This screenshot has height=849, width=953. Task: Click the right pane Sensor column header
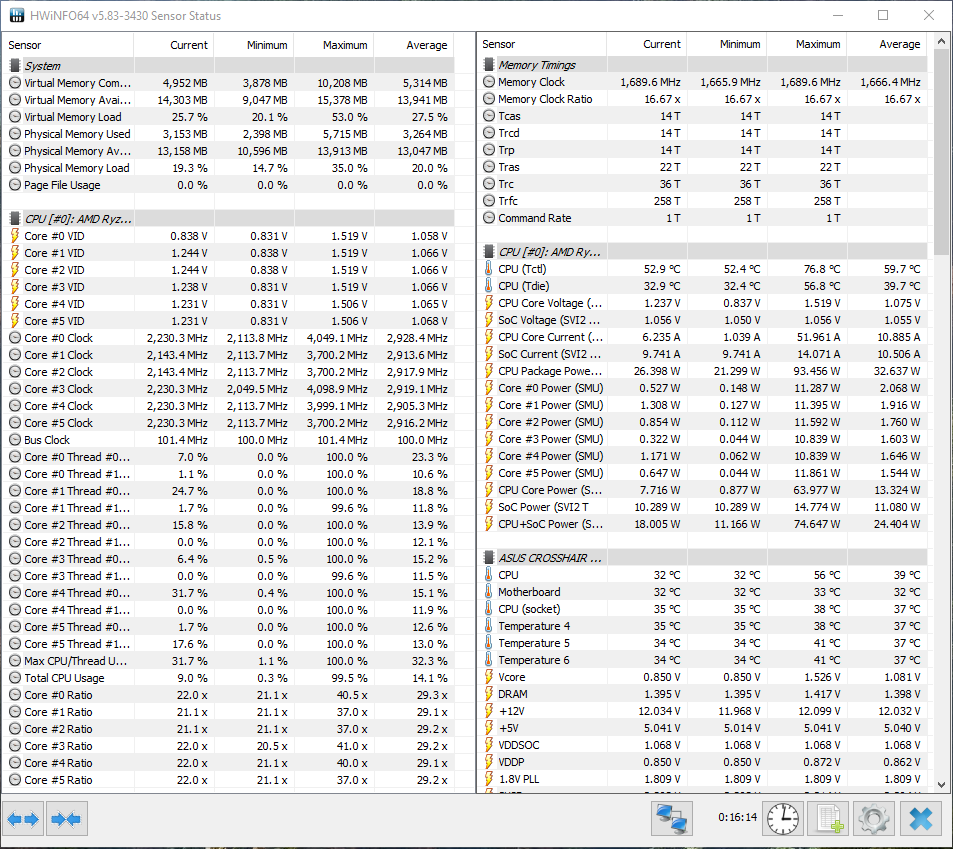click(542, 44)
